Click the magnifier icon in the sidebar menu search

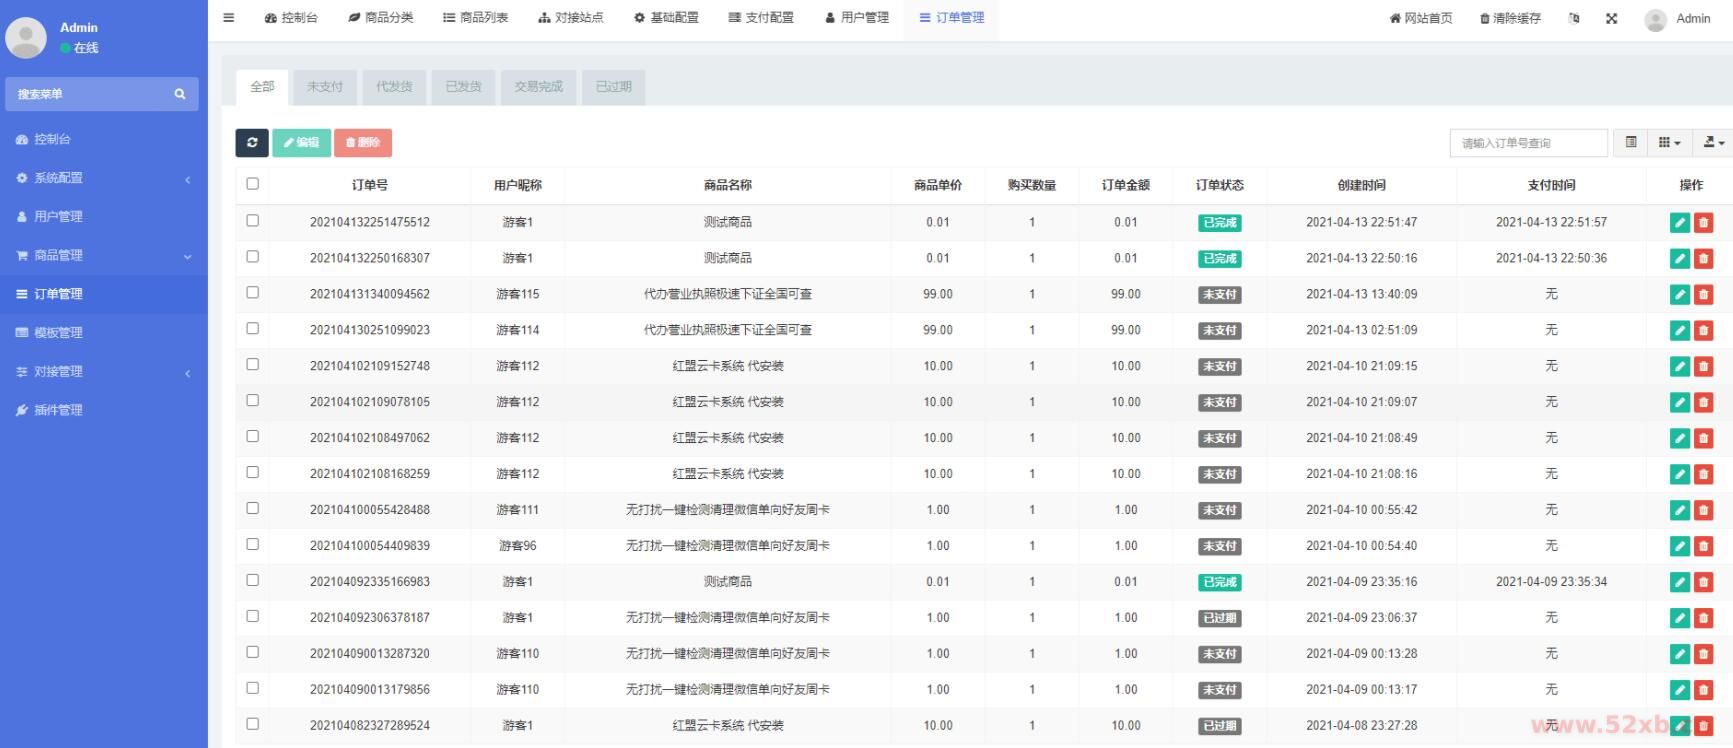(x=180, y=94)
